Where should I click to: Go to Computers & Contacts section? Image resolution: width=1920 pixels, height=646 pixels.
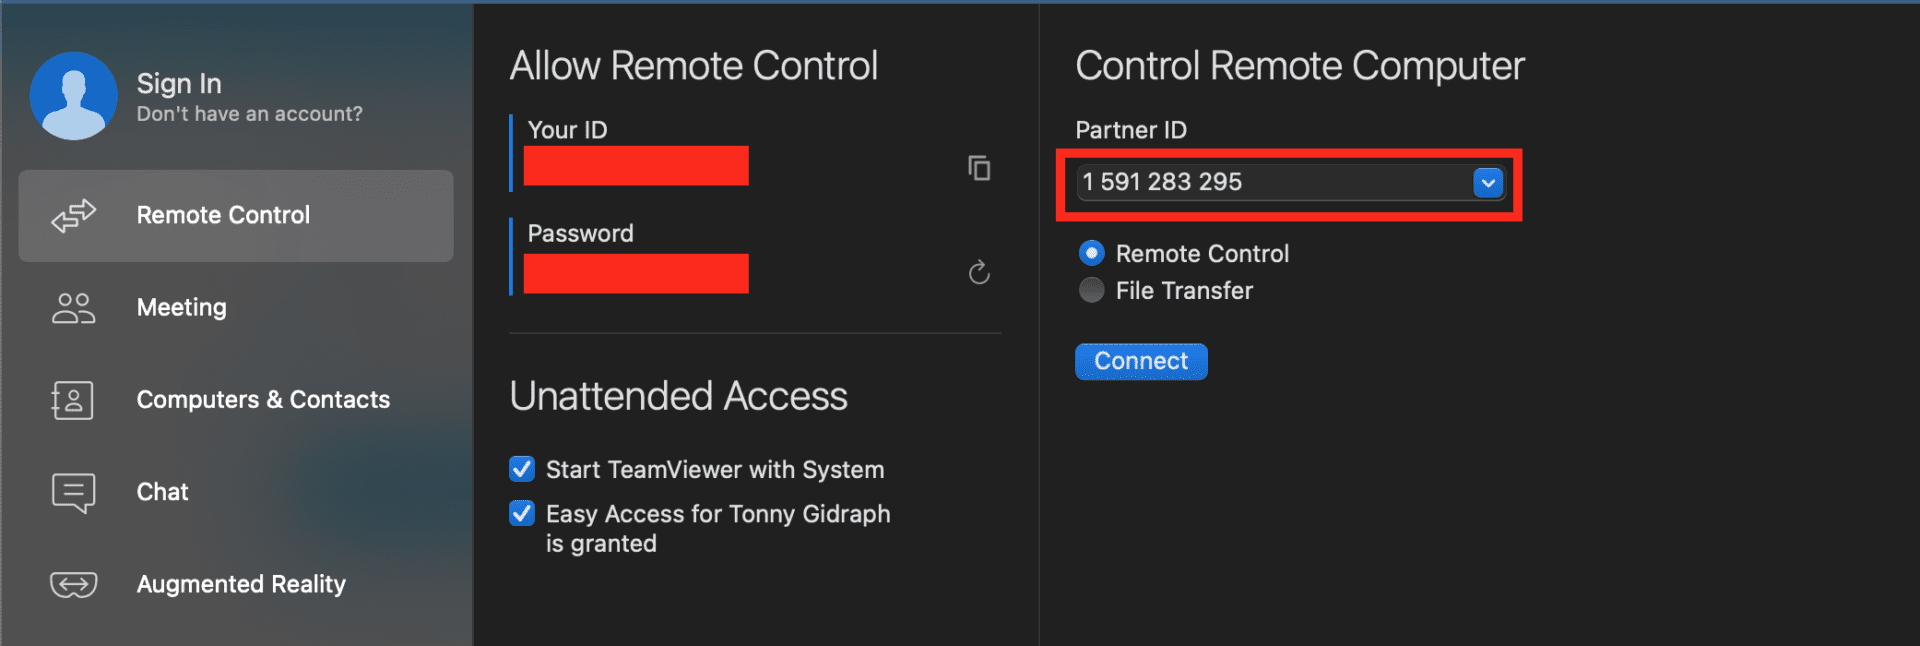(263, 399)
